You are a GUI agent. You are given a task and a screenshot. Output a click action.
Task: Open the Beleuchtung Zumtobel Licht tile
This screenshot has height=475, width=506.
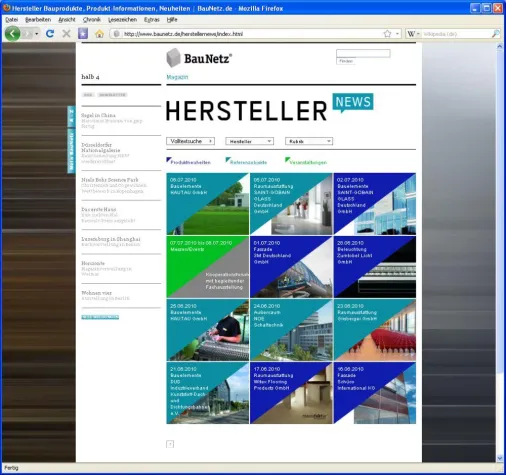[x=375, y=267]
